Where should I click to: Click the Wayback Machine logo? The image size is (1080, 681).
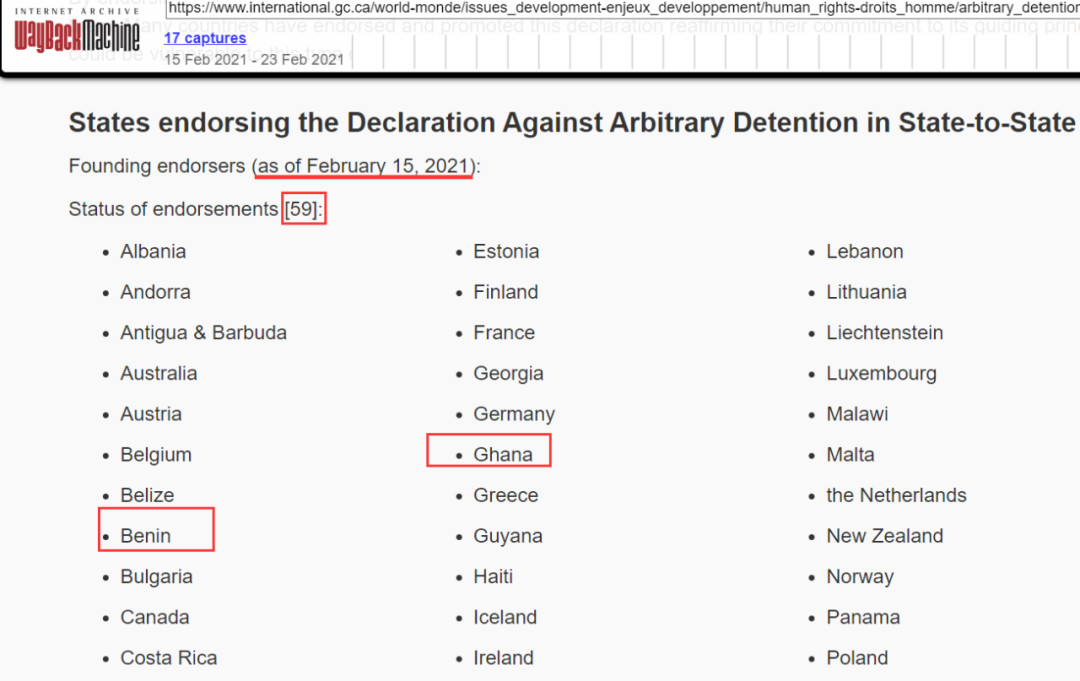pos(77,36)
